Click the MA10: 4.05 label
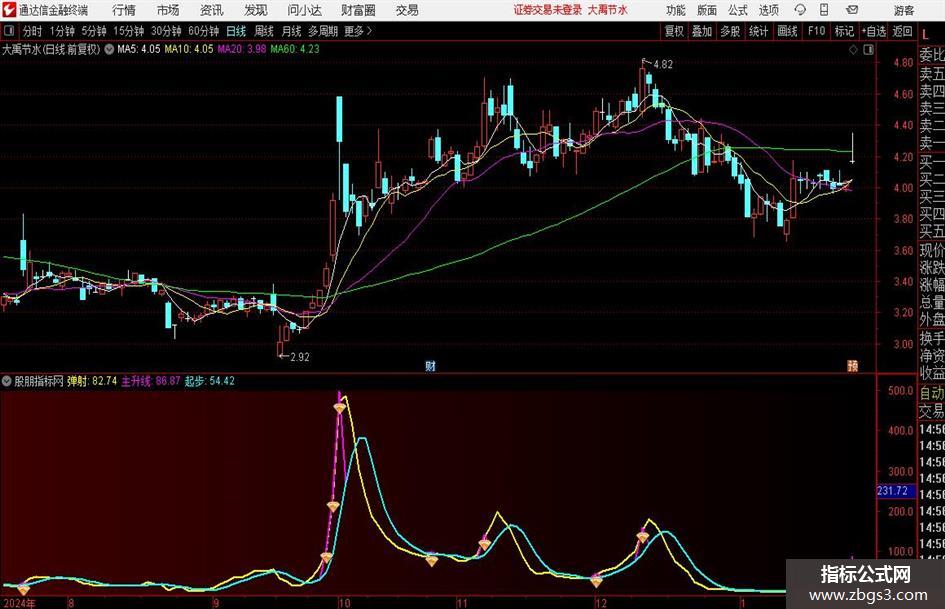The width and height of the screenshot is (945, 609). tap(189, 49)
